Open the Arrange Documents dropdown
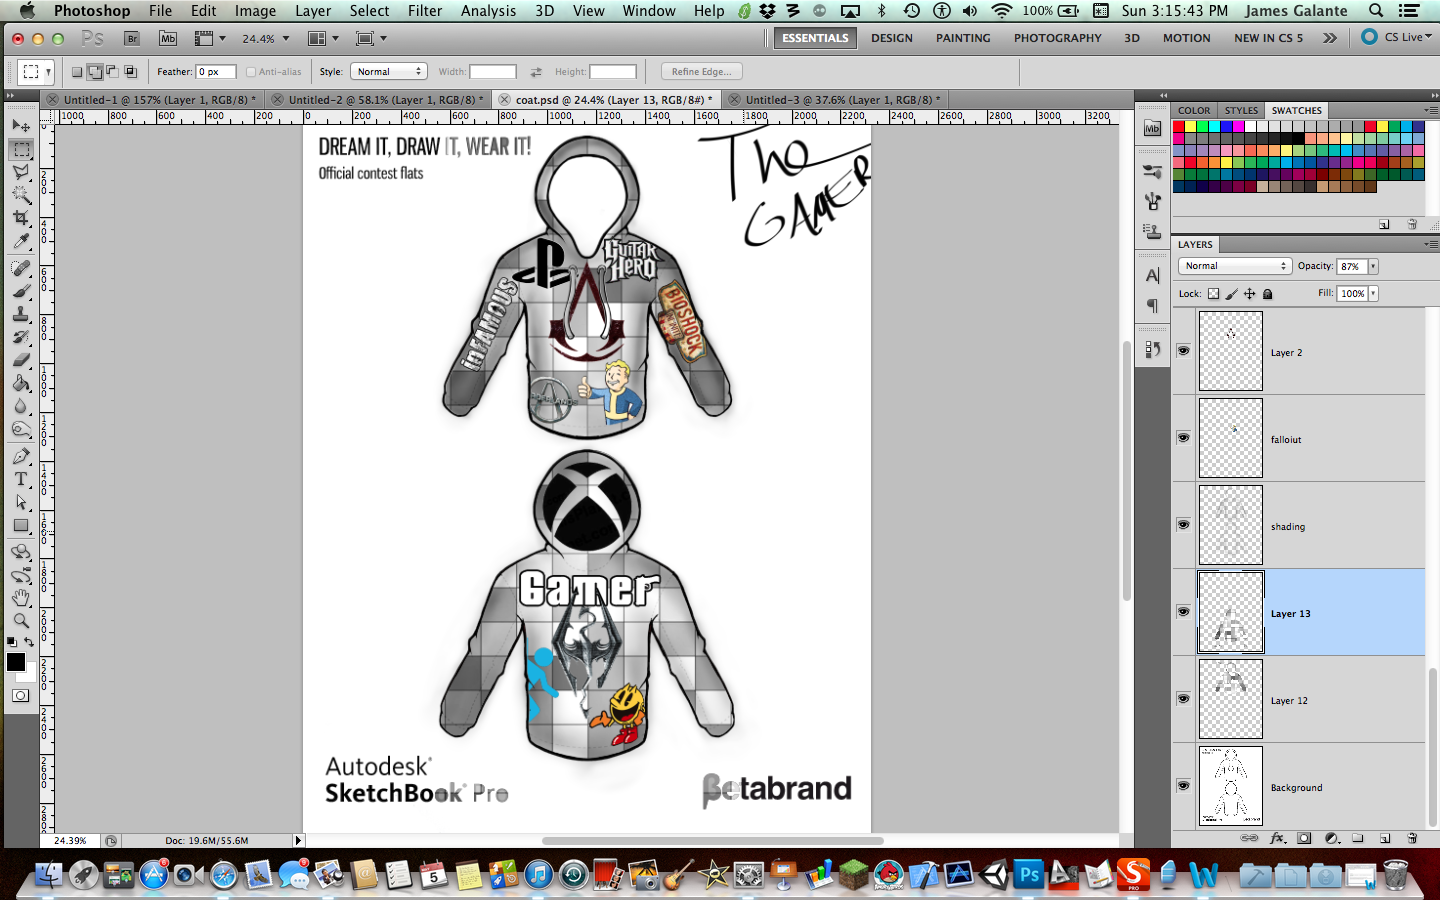The image size is (1440, 900). pyautogui.click(x=323, y=38)
